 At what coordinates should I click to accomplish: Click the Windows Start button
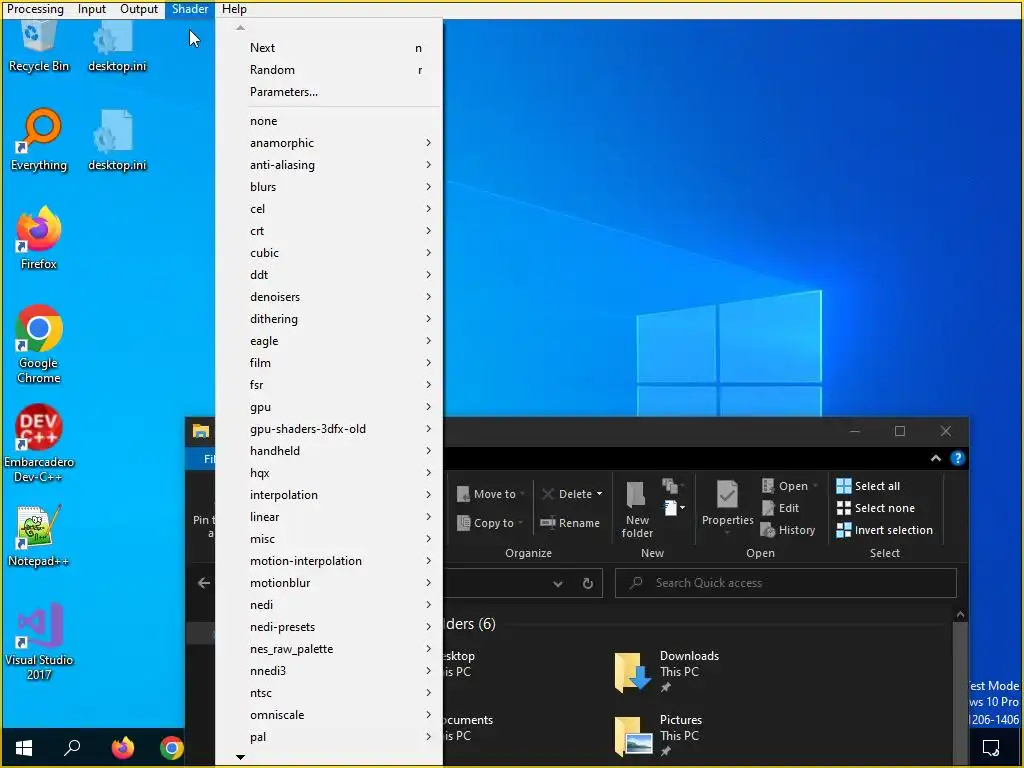pyautogui.click(x=24, y=748)
